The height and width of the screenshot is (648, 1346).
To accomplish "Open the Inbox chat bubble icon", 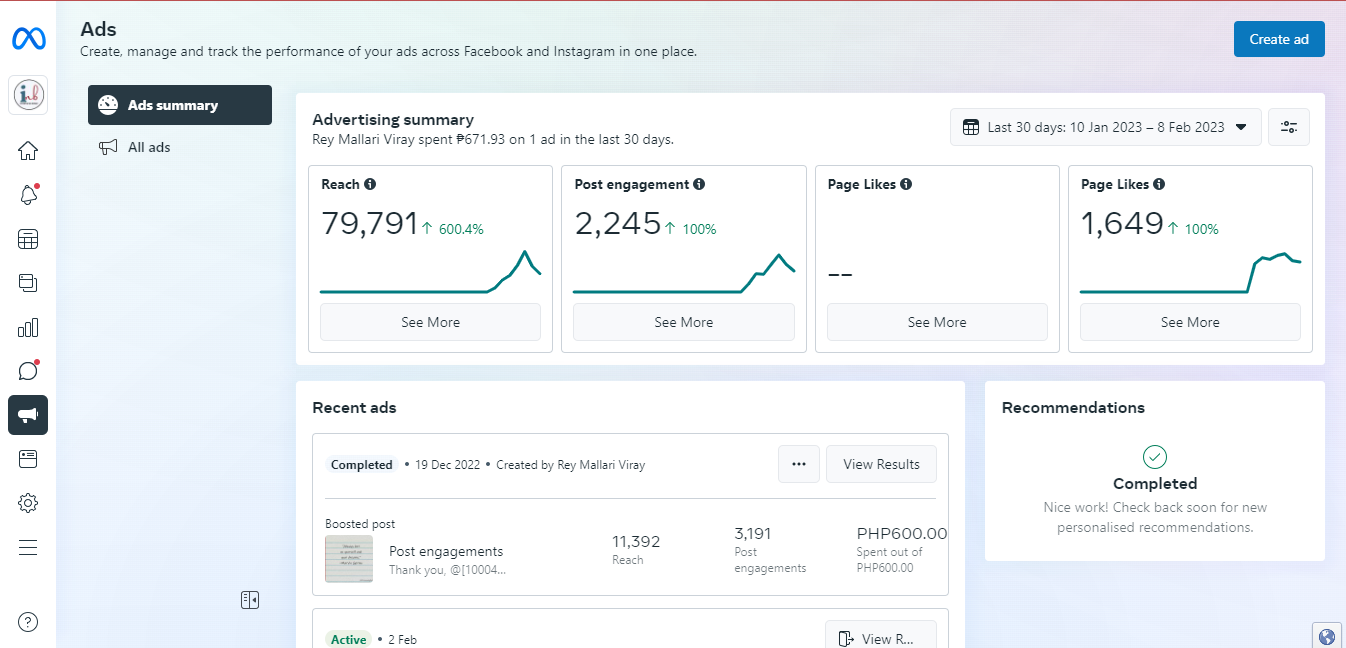I will (28, 371).
